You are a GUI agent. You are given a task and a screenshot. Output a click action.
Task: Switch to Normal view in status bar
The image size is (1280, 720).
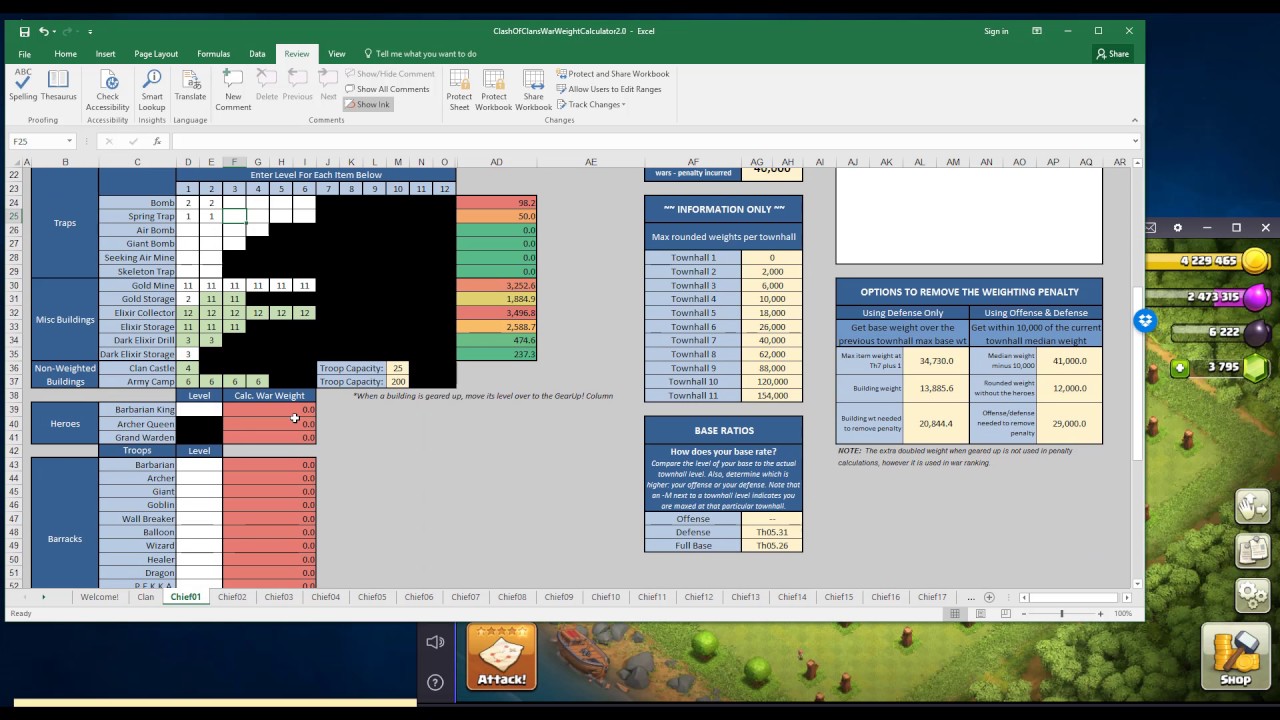pos(955,613)
